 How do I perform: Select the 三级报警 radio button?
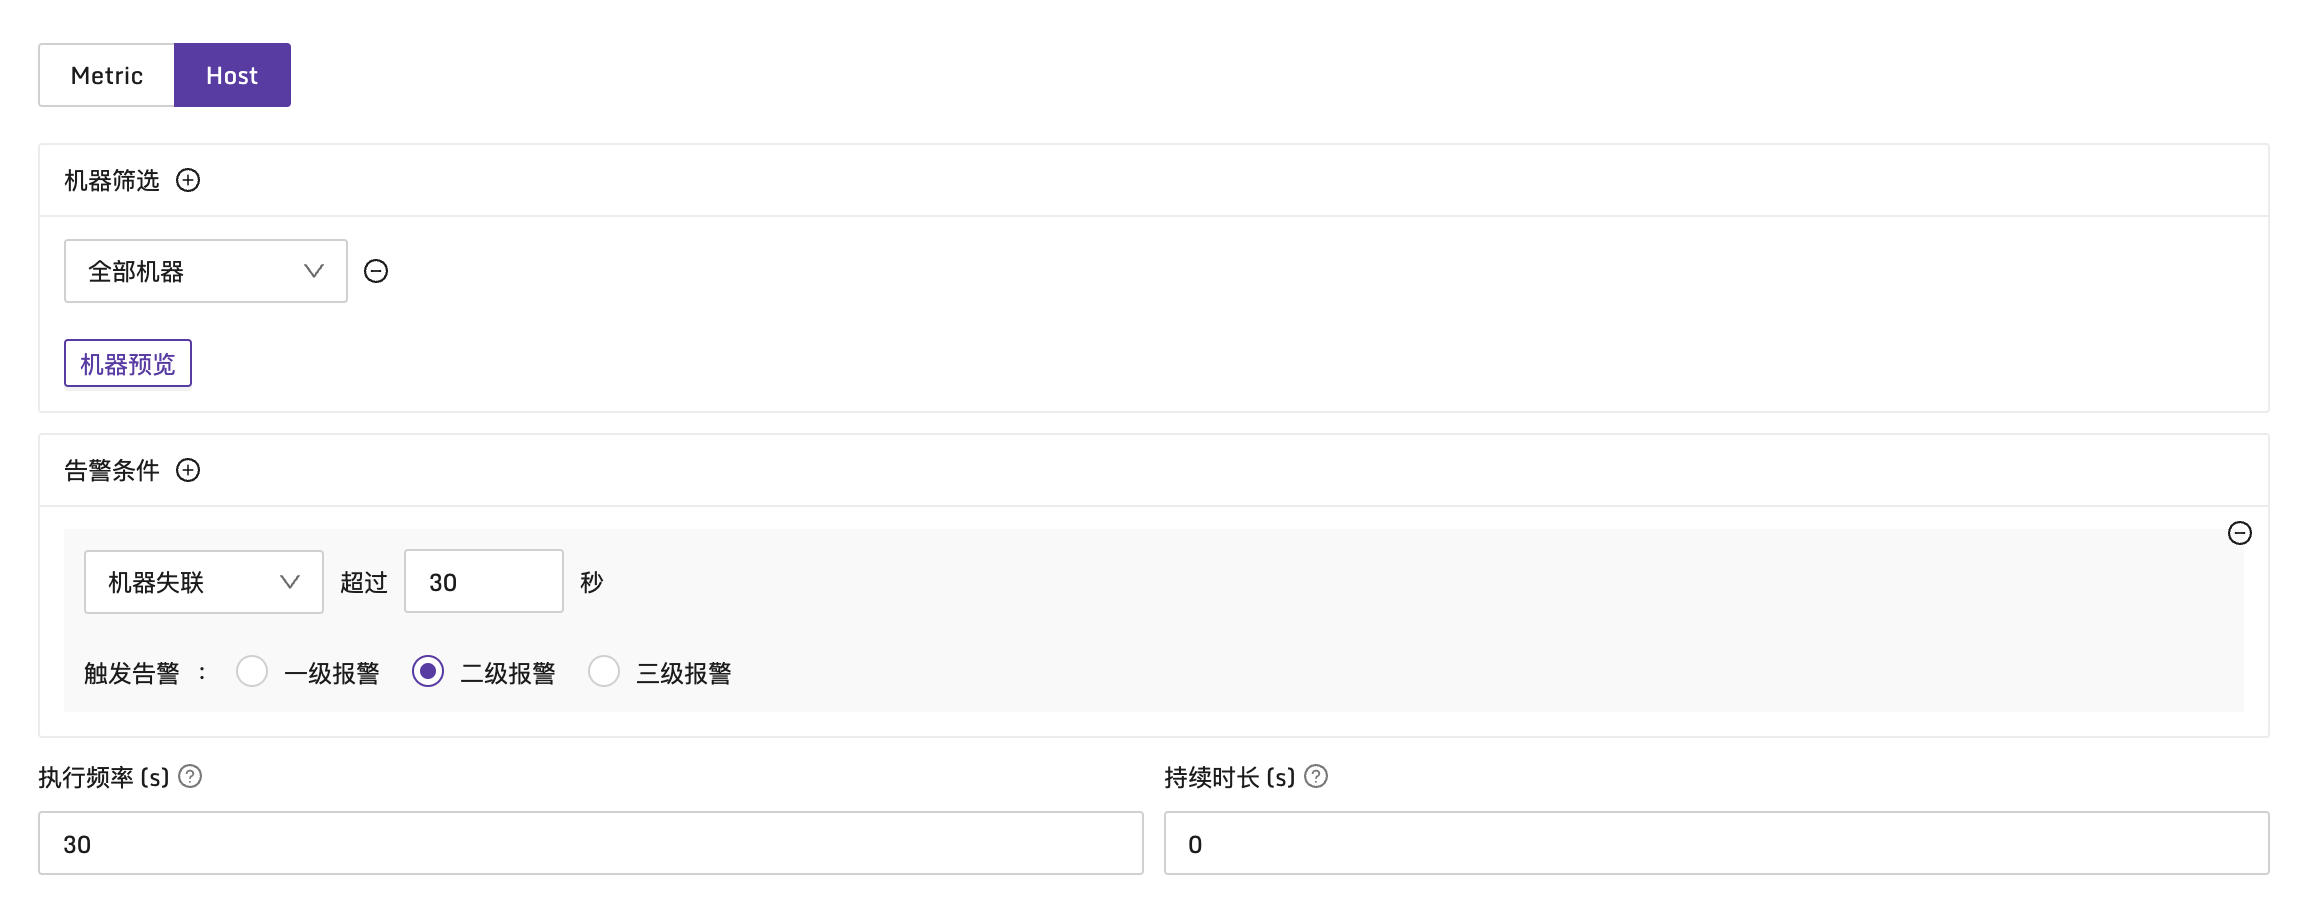(x=604, y=672)
